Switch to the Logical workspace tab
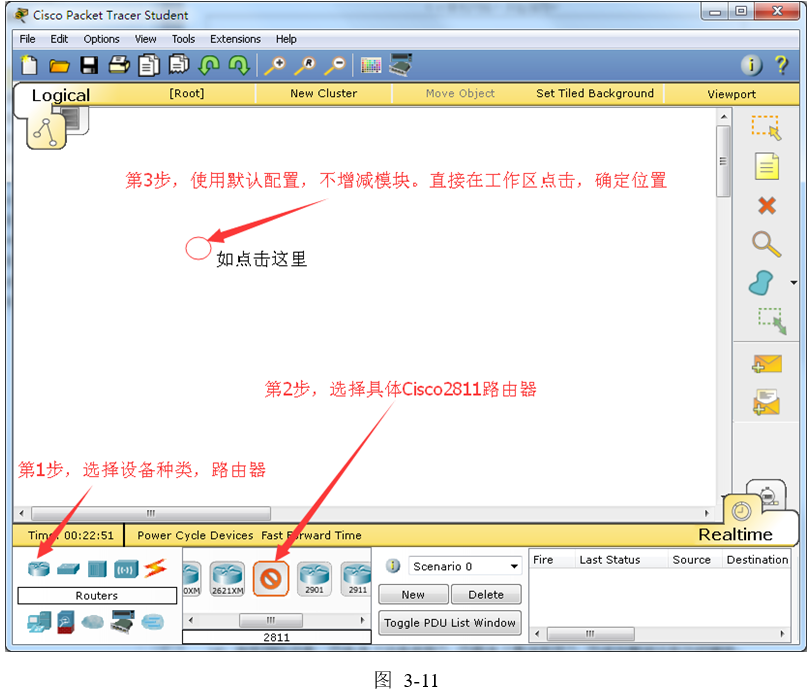The height and width of the screenshot is (691, 812). (x=60, y=96)
